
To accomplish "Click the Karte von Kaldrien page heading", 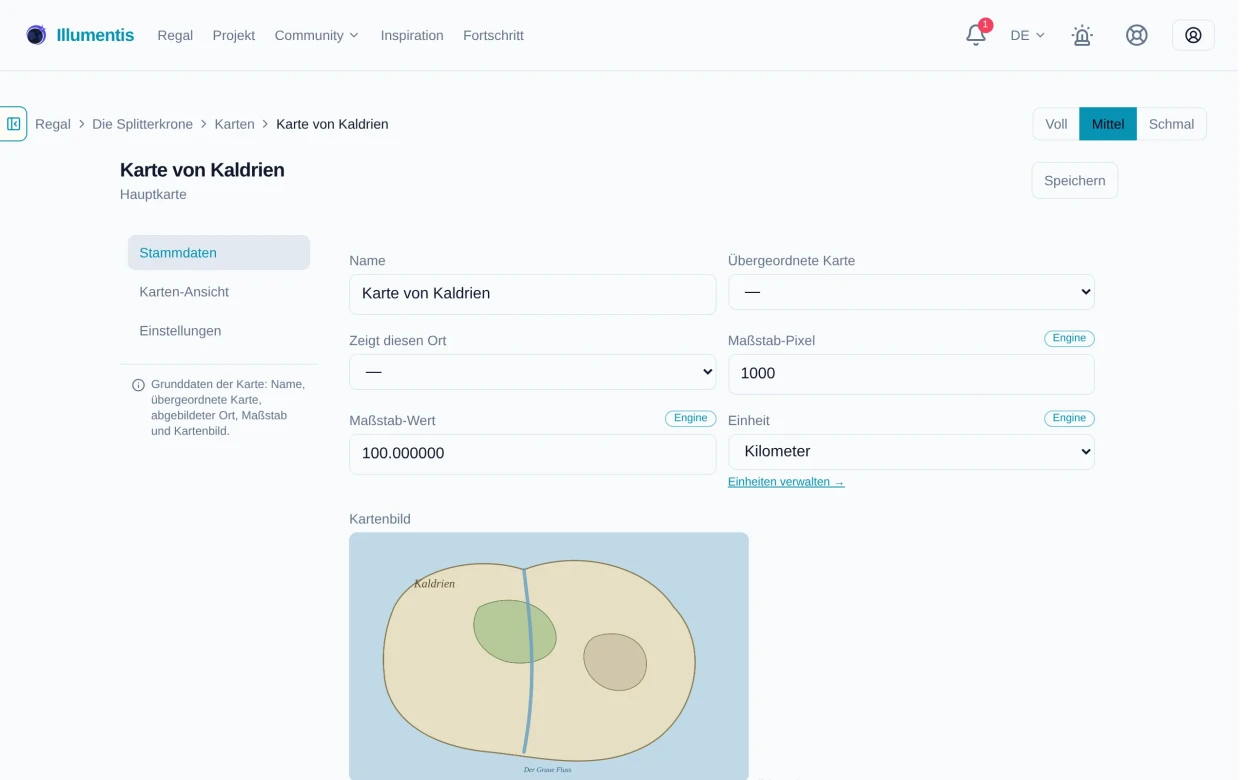I will [x=202, y=170].
